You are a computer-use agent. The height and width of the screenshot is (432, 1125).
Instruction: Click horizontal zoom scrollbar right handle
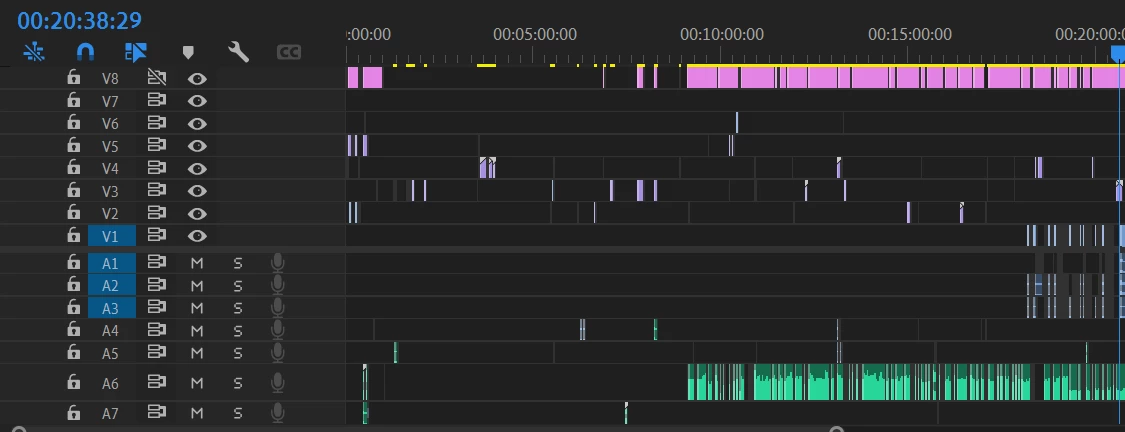836,430
